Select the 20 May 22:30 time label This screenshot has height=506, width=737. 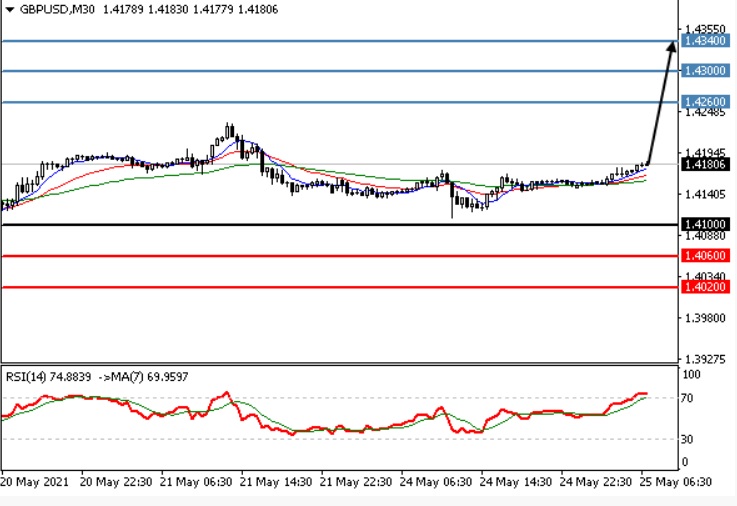click(x=116, y=482)
